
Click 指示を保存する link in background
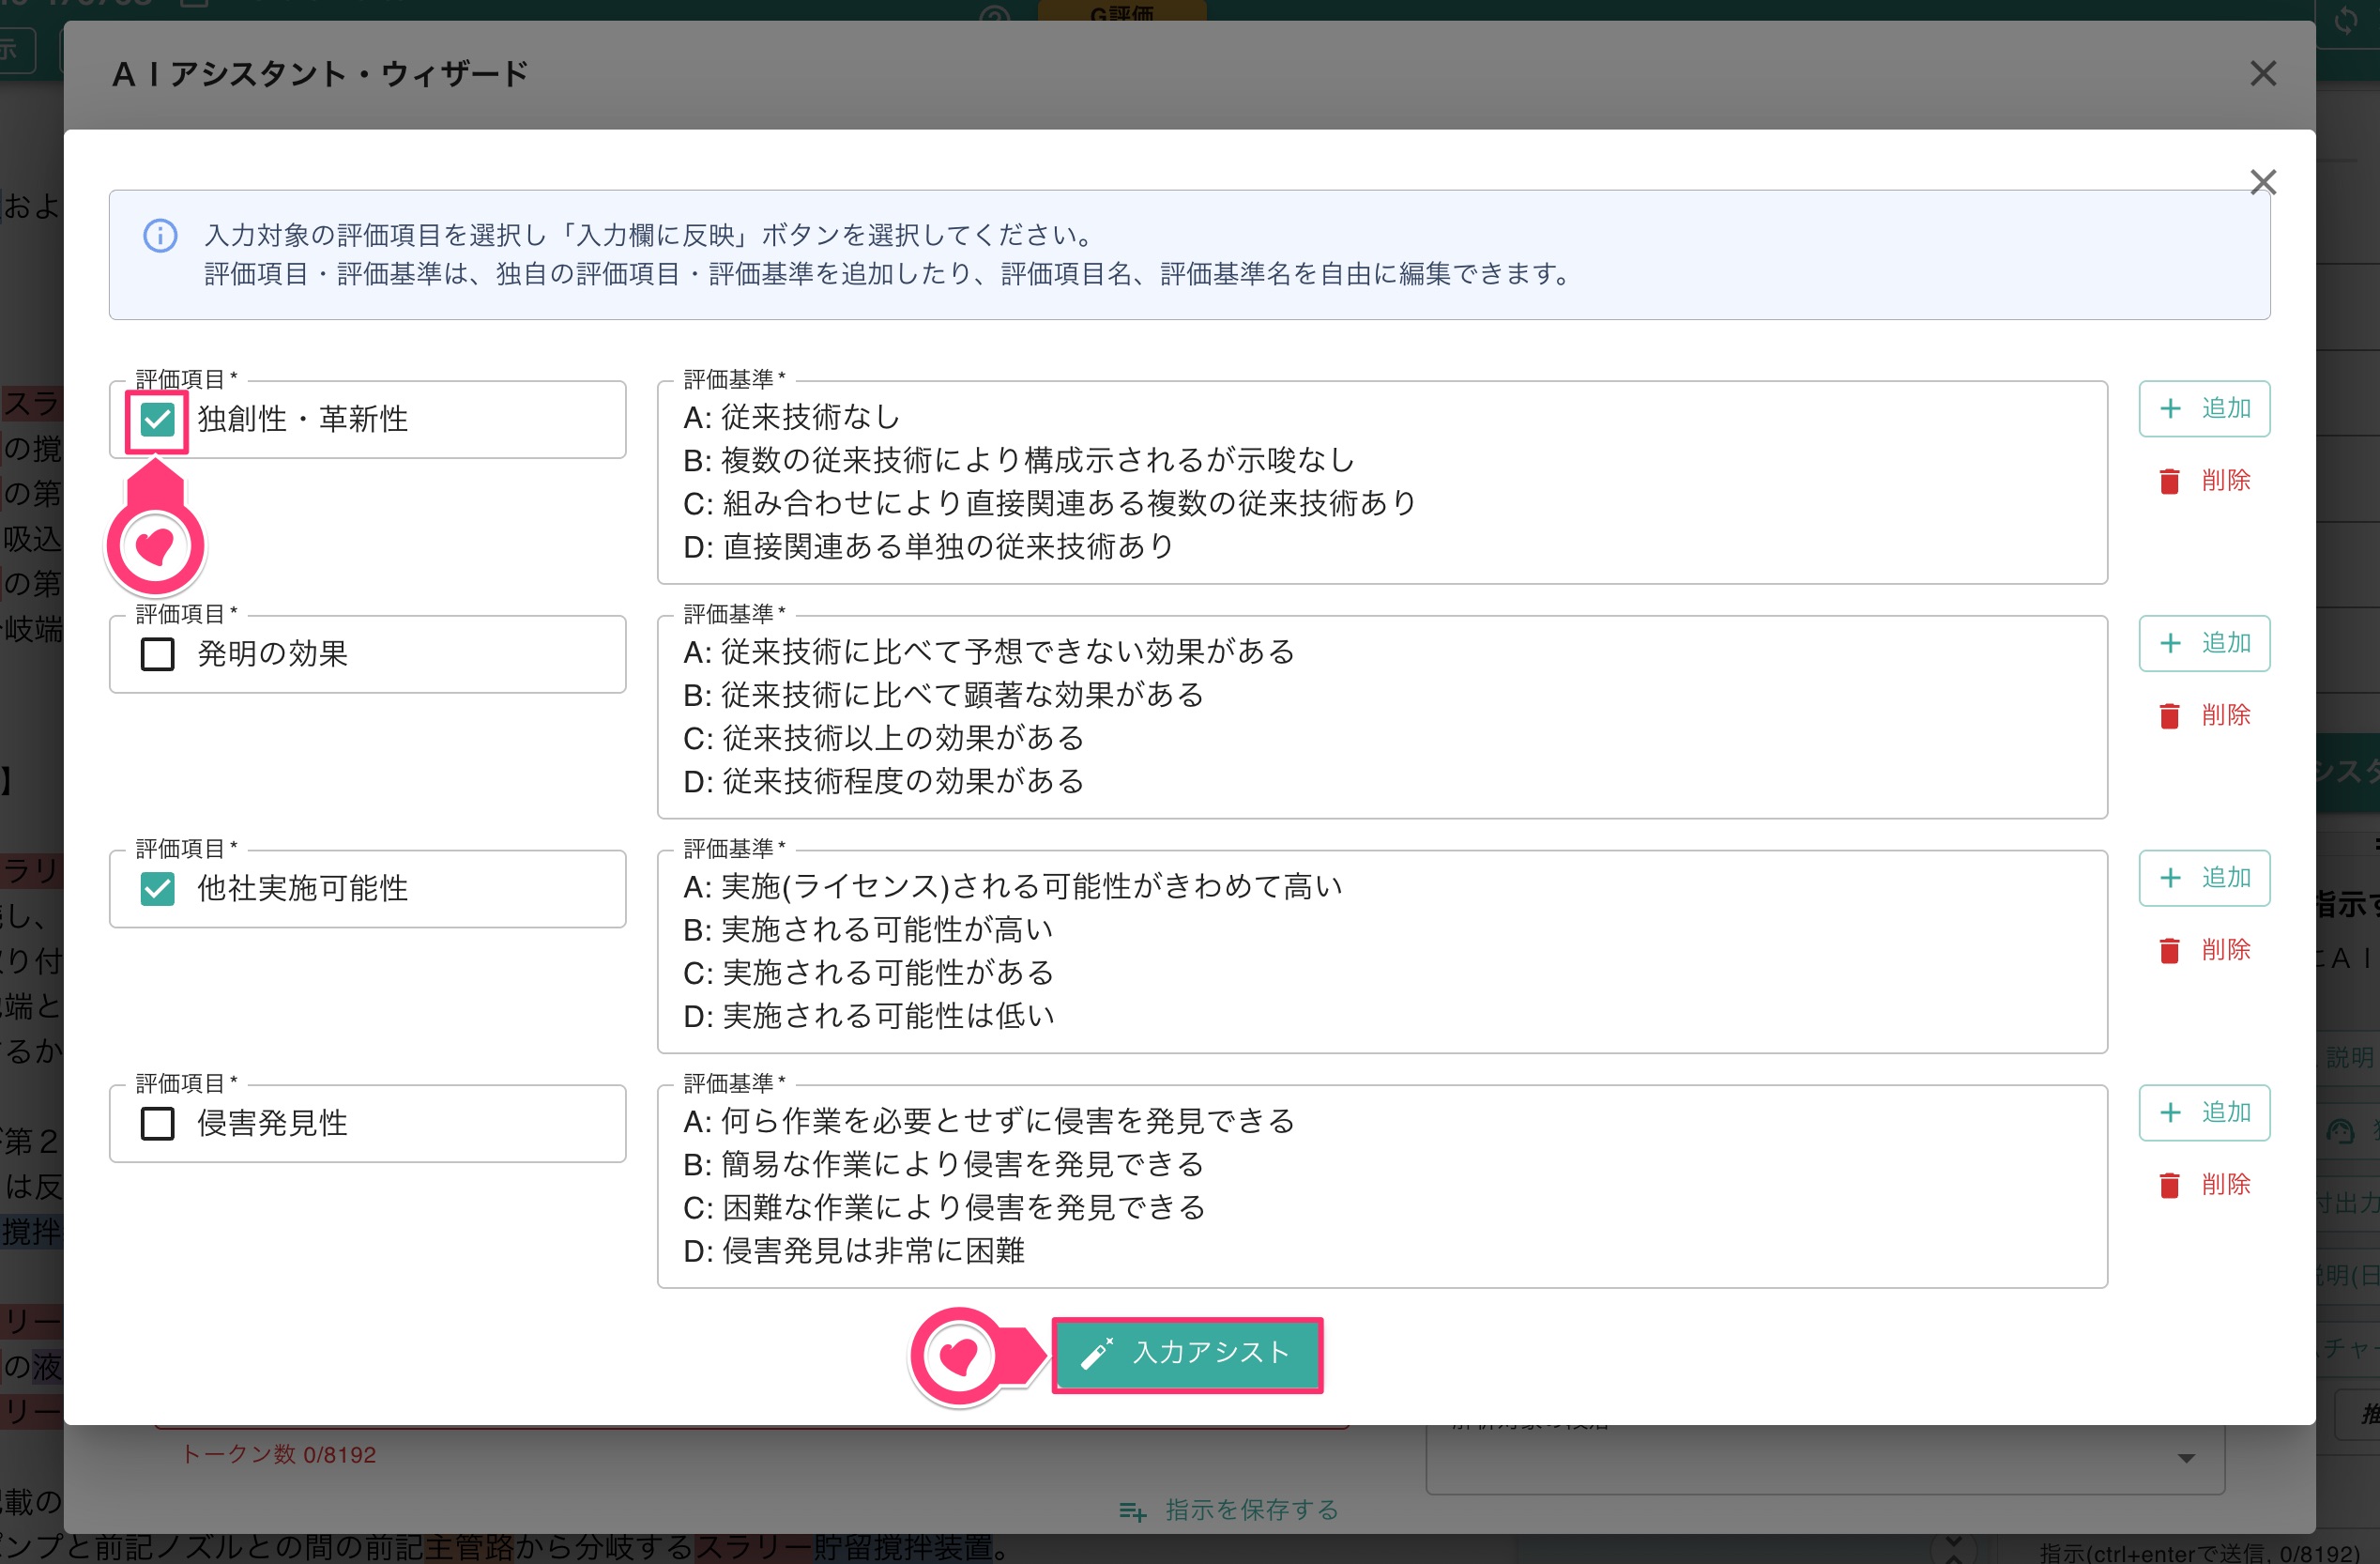[1252, 1510]
